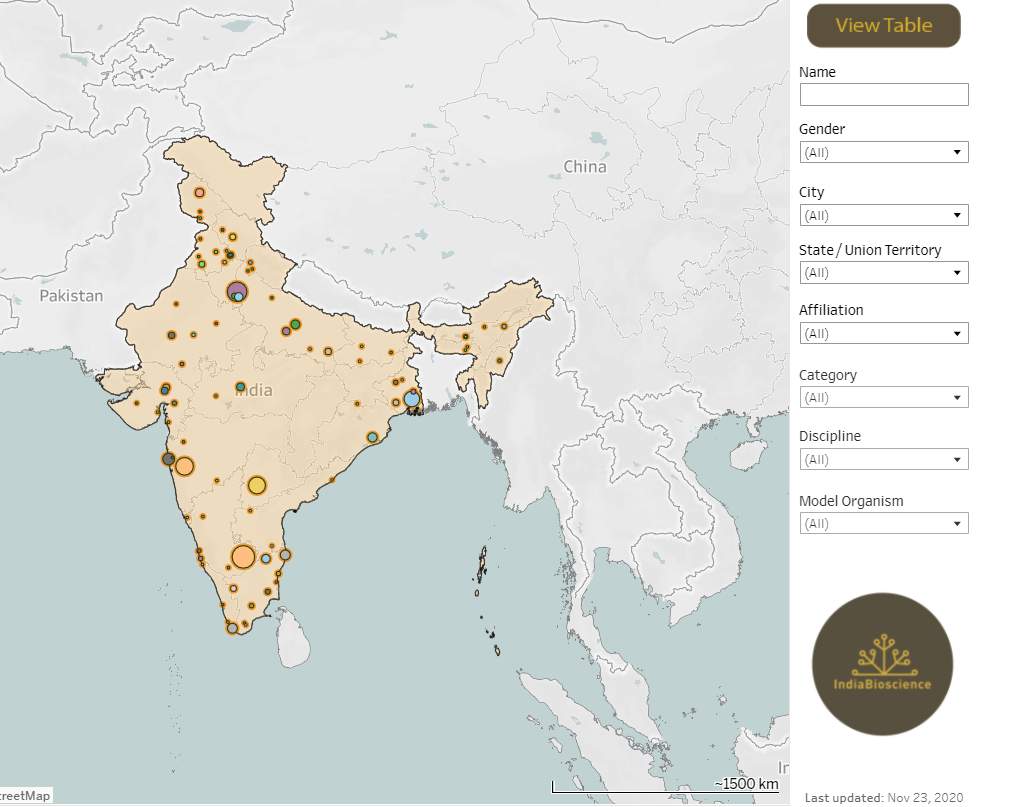Screen dimensions: 1024x807
Task: Select the dark gray Mumbai map marker
Action: [x=168, y=459]
